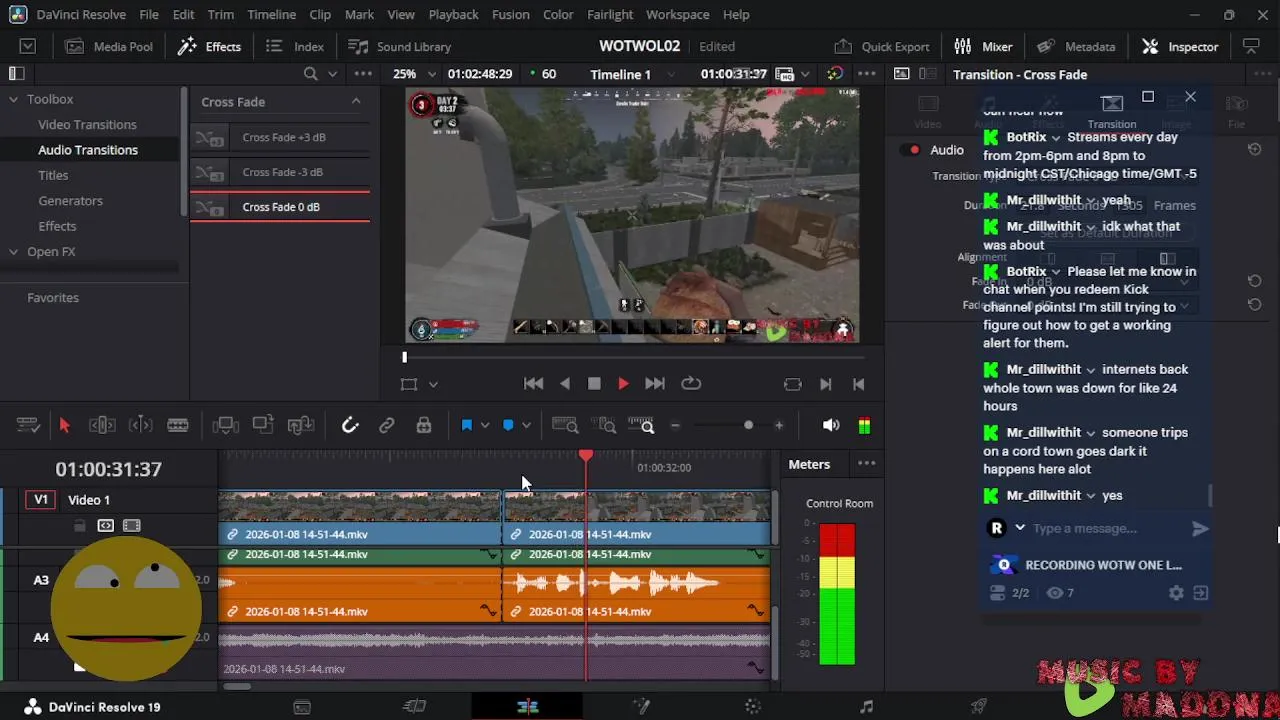
Task: Open the Sound Library panel
Action: click(400, 47)
